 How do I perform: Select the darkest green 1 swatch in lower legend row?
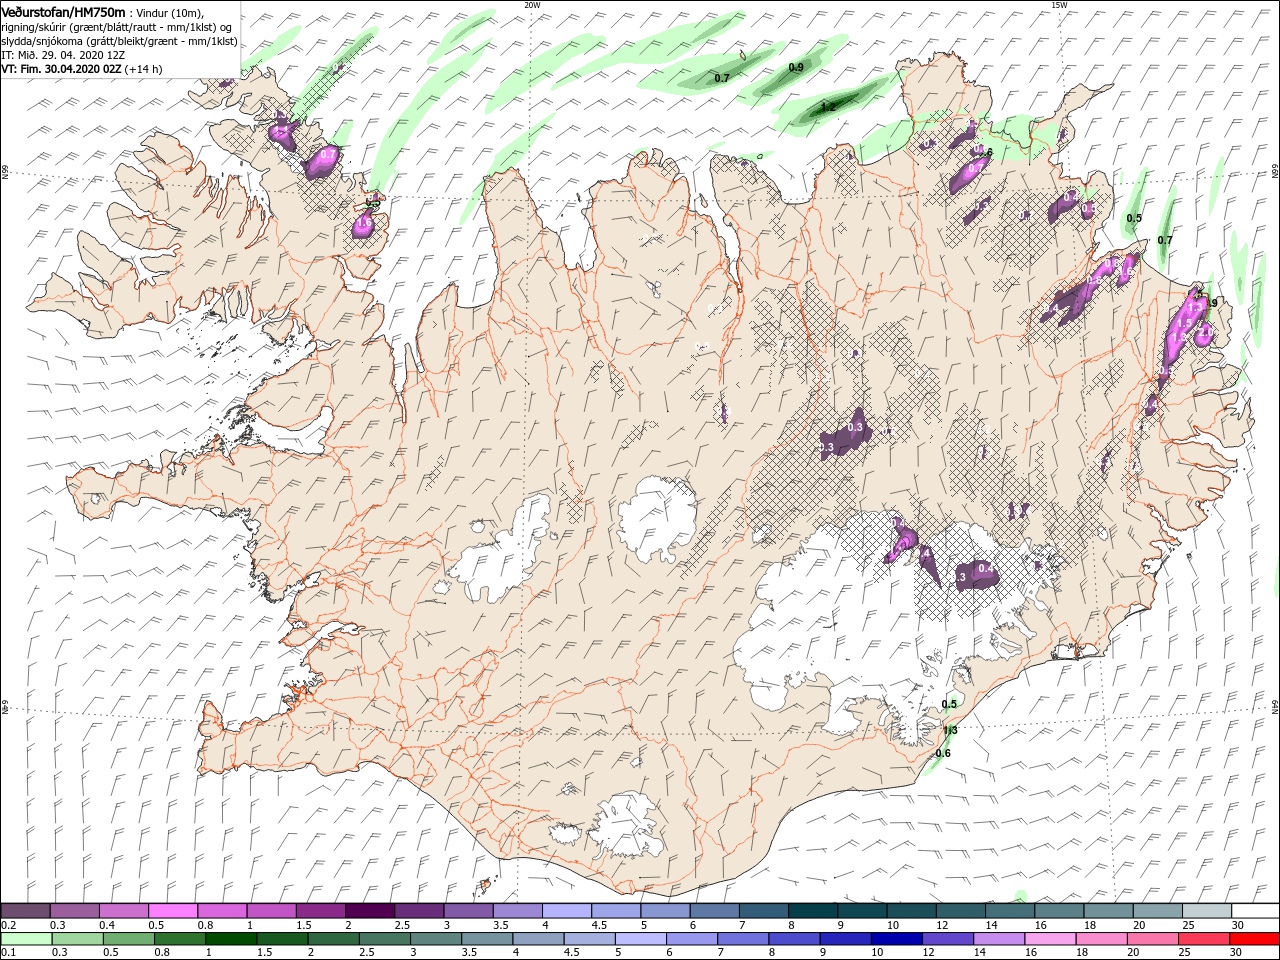pos(231,939)
